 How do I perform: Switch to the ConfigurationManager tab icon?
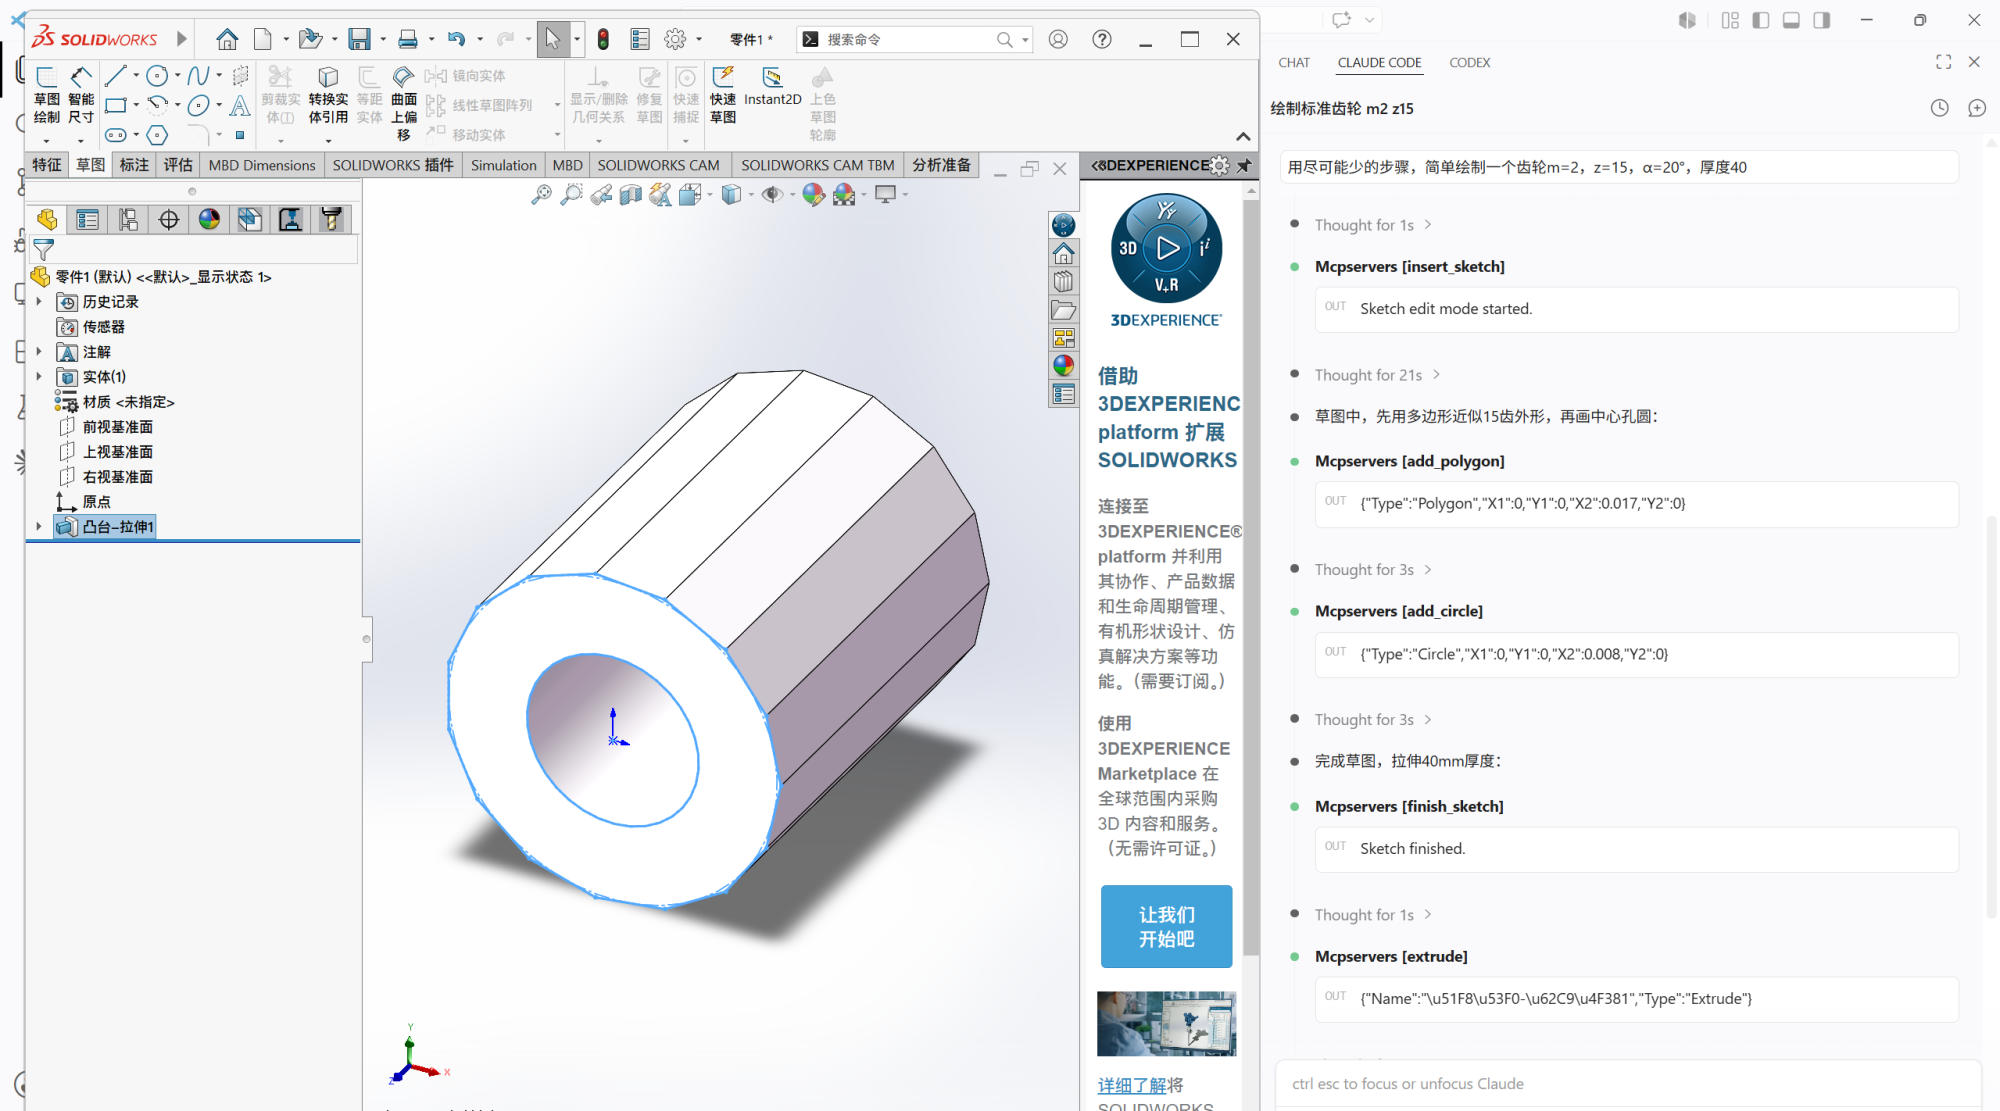pyautogui.click(x=128, y=219)
